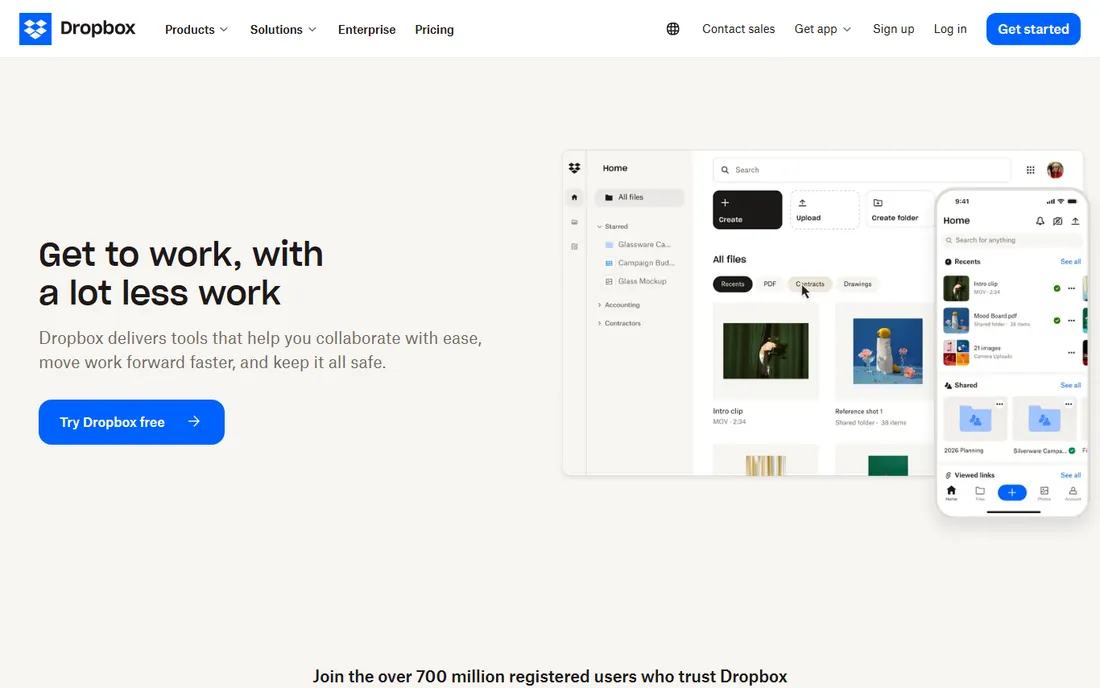Click the green sync checkmark next to Intro clip

click(x=1057, y=288)
